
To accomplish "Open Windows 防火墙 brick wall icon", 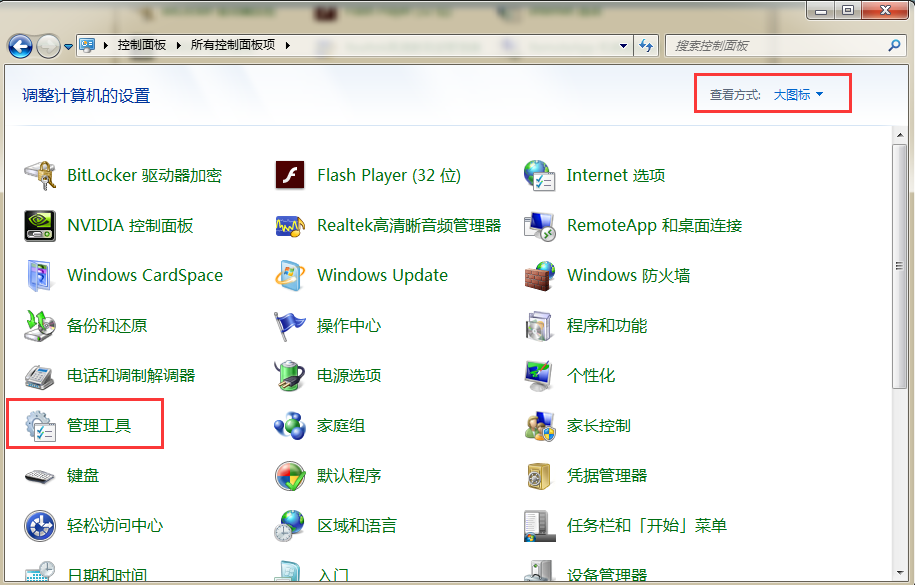I will point(539,276).
